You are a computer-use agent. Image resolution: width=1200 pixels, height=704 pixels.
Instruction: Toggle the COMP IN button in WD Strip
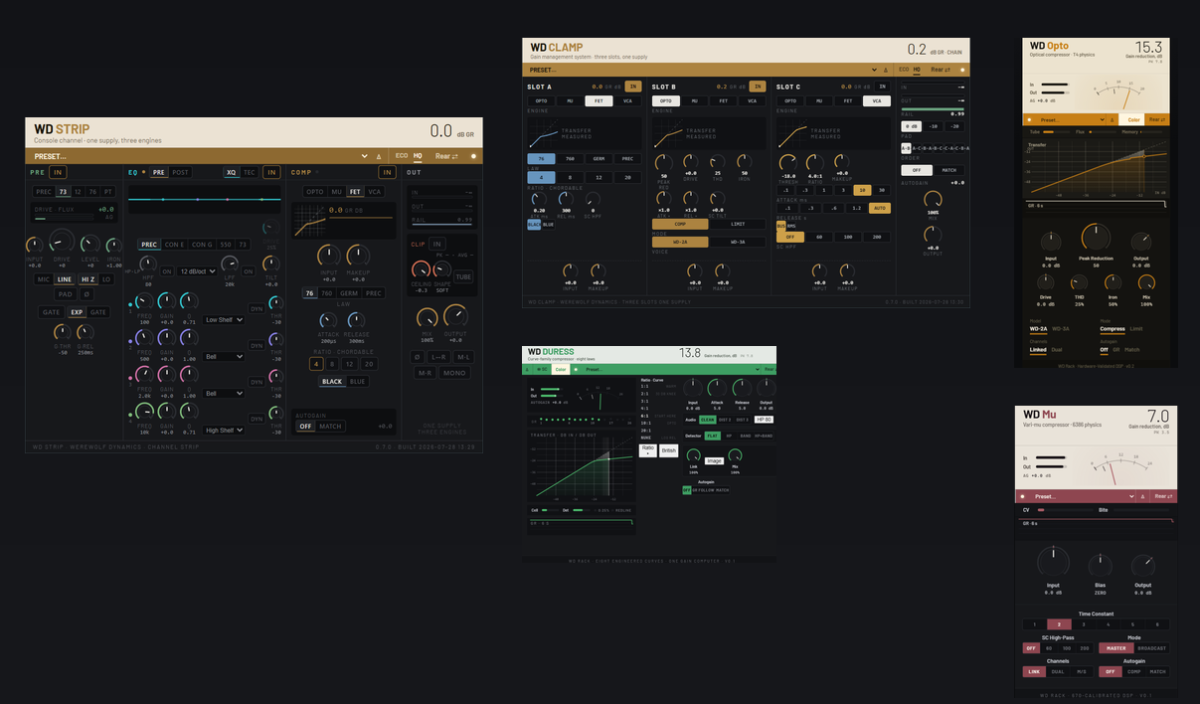coord(387,172)
